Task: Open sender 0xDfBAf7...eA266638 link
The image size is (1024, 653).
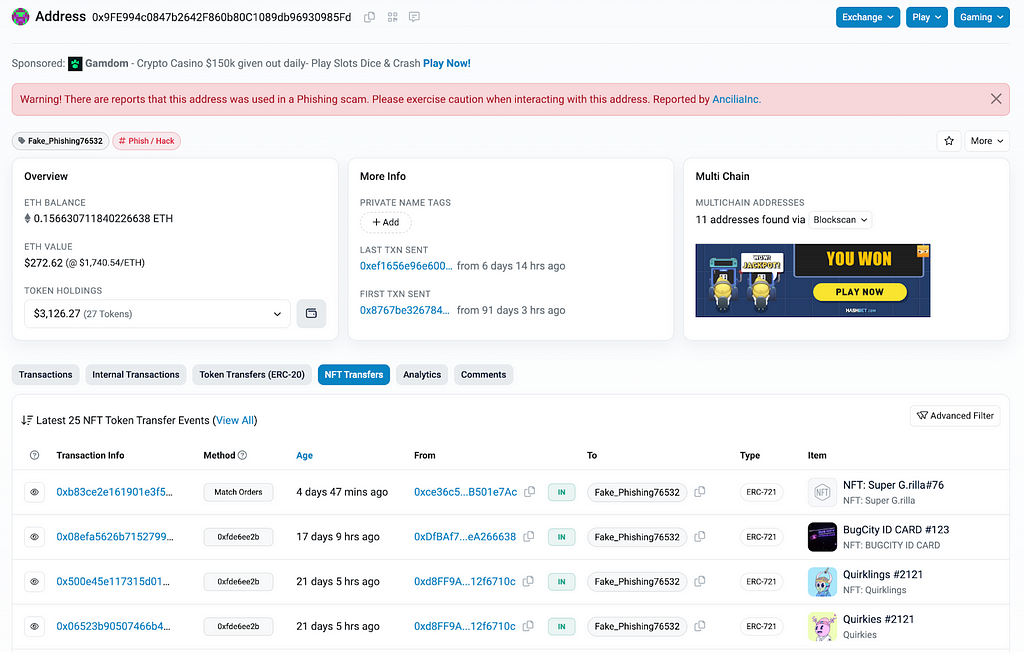Action: pyautogui.click(x=465, y=537)
